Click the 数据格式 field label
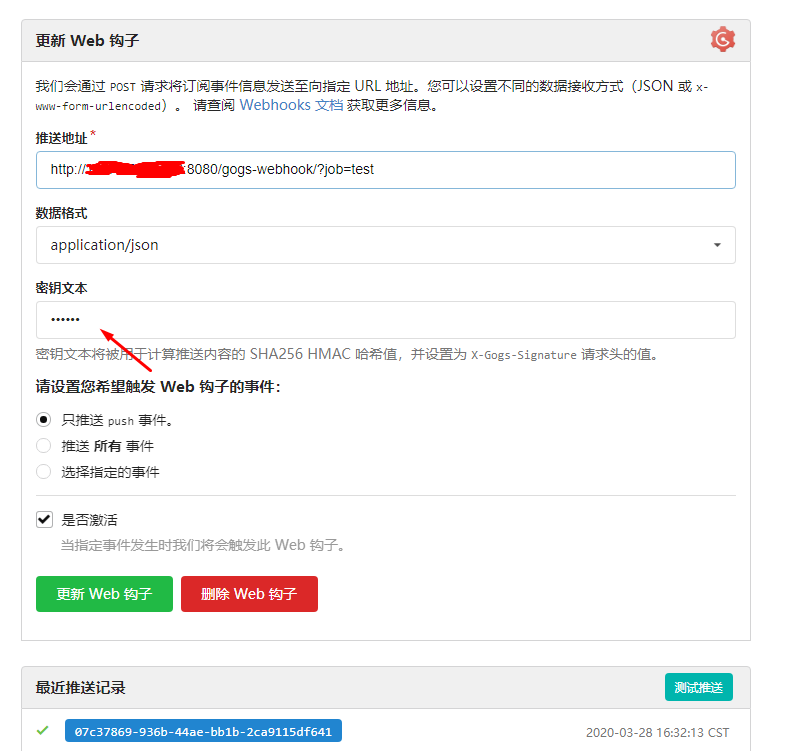 point(62,213)
